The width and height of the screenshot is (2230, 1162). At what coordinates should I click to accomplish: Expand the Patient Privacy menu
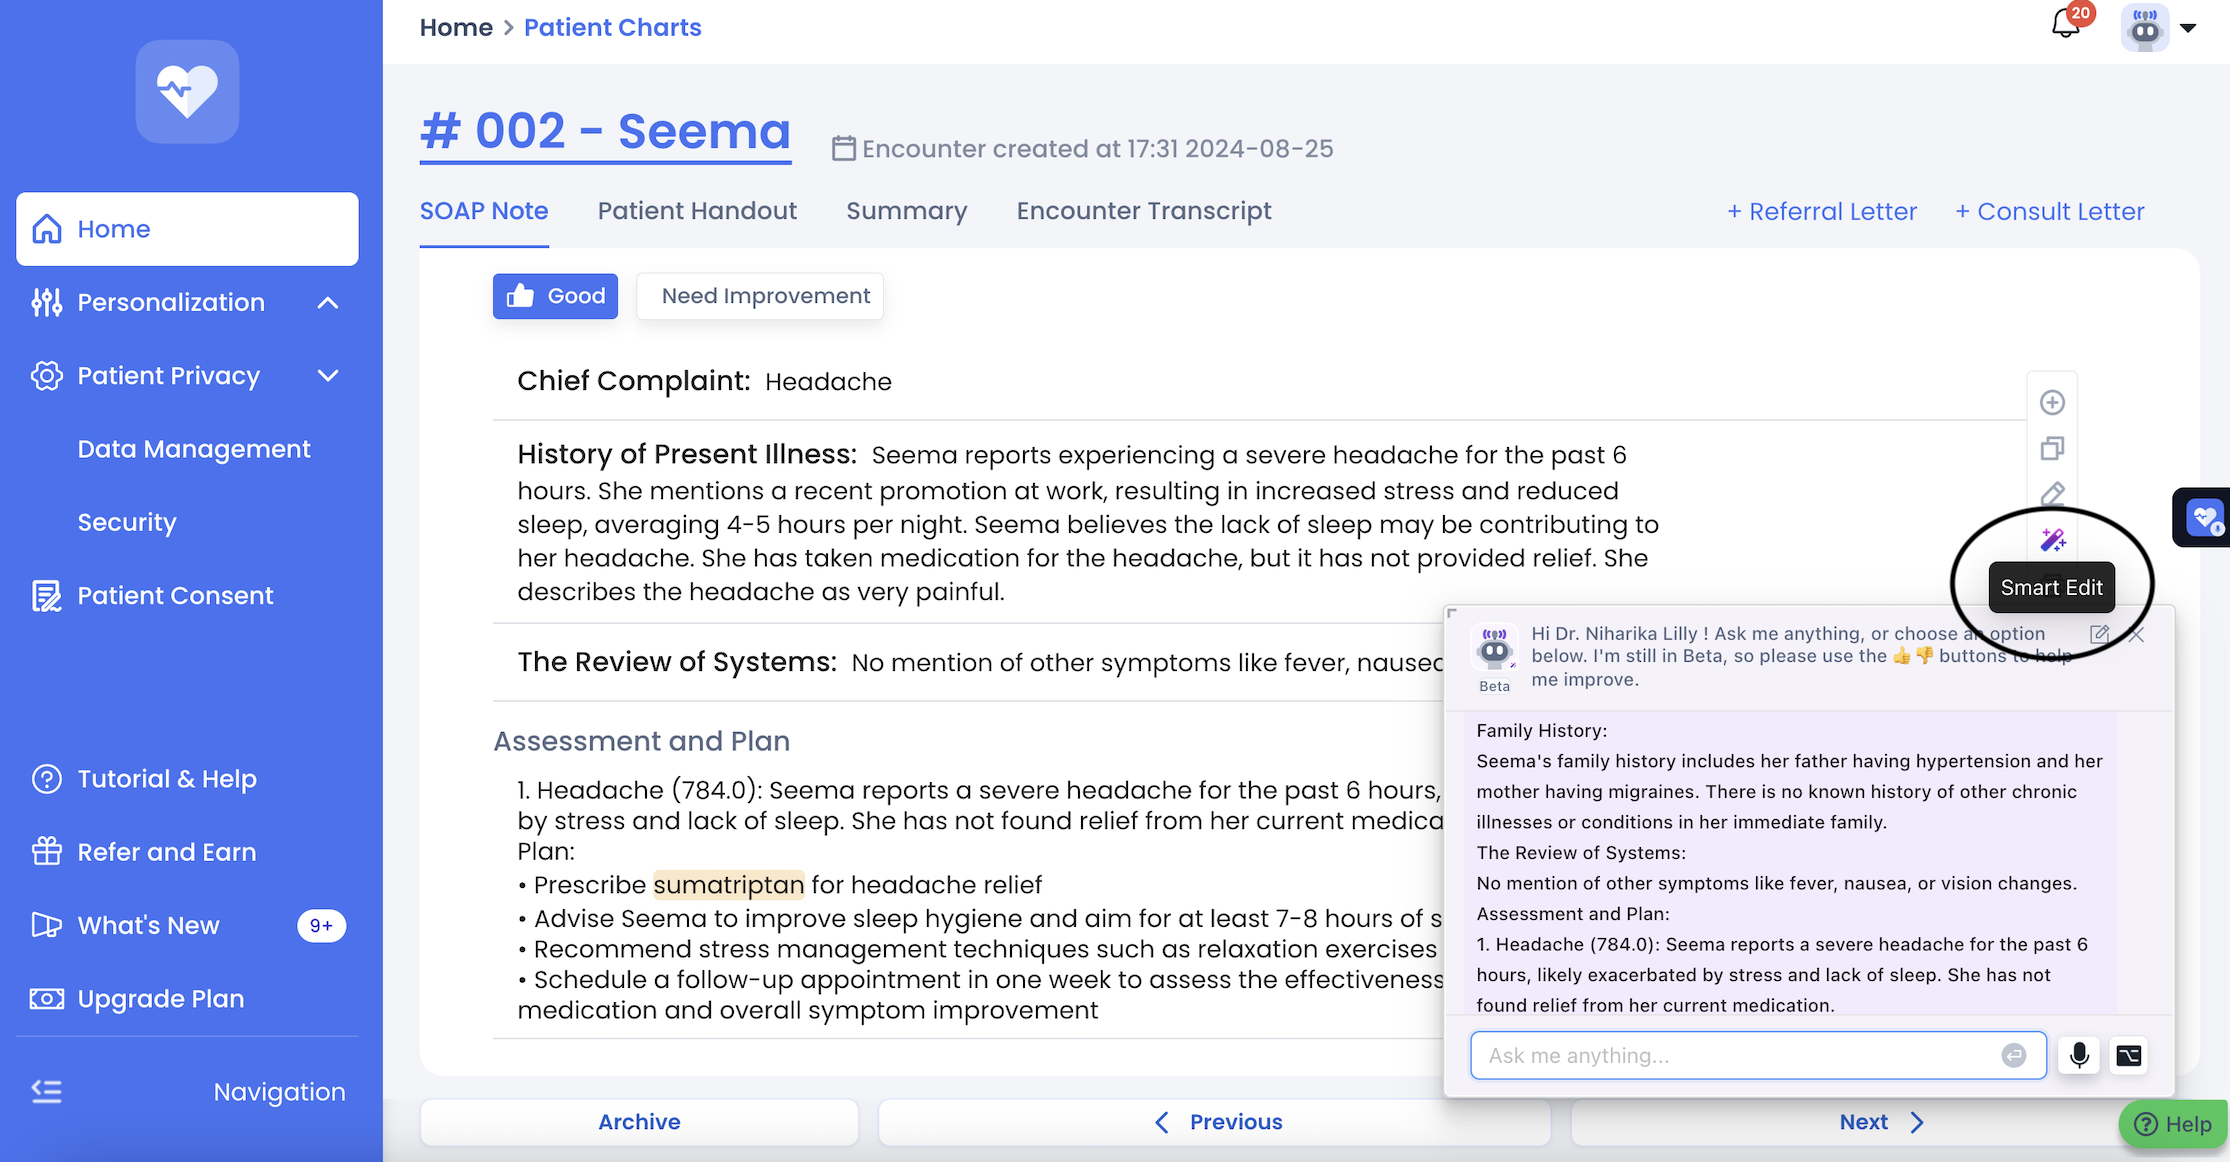[327, 376]
